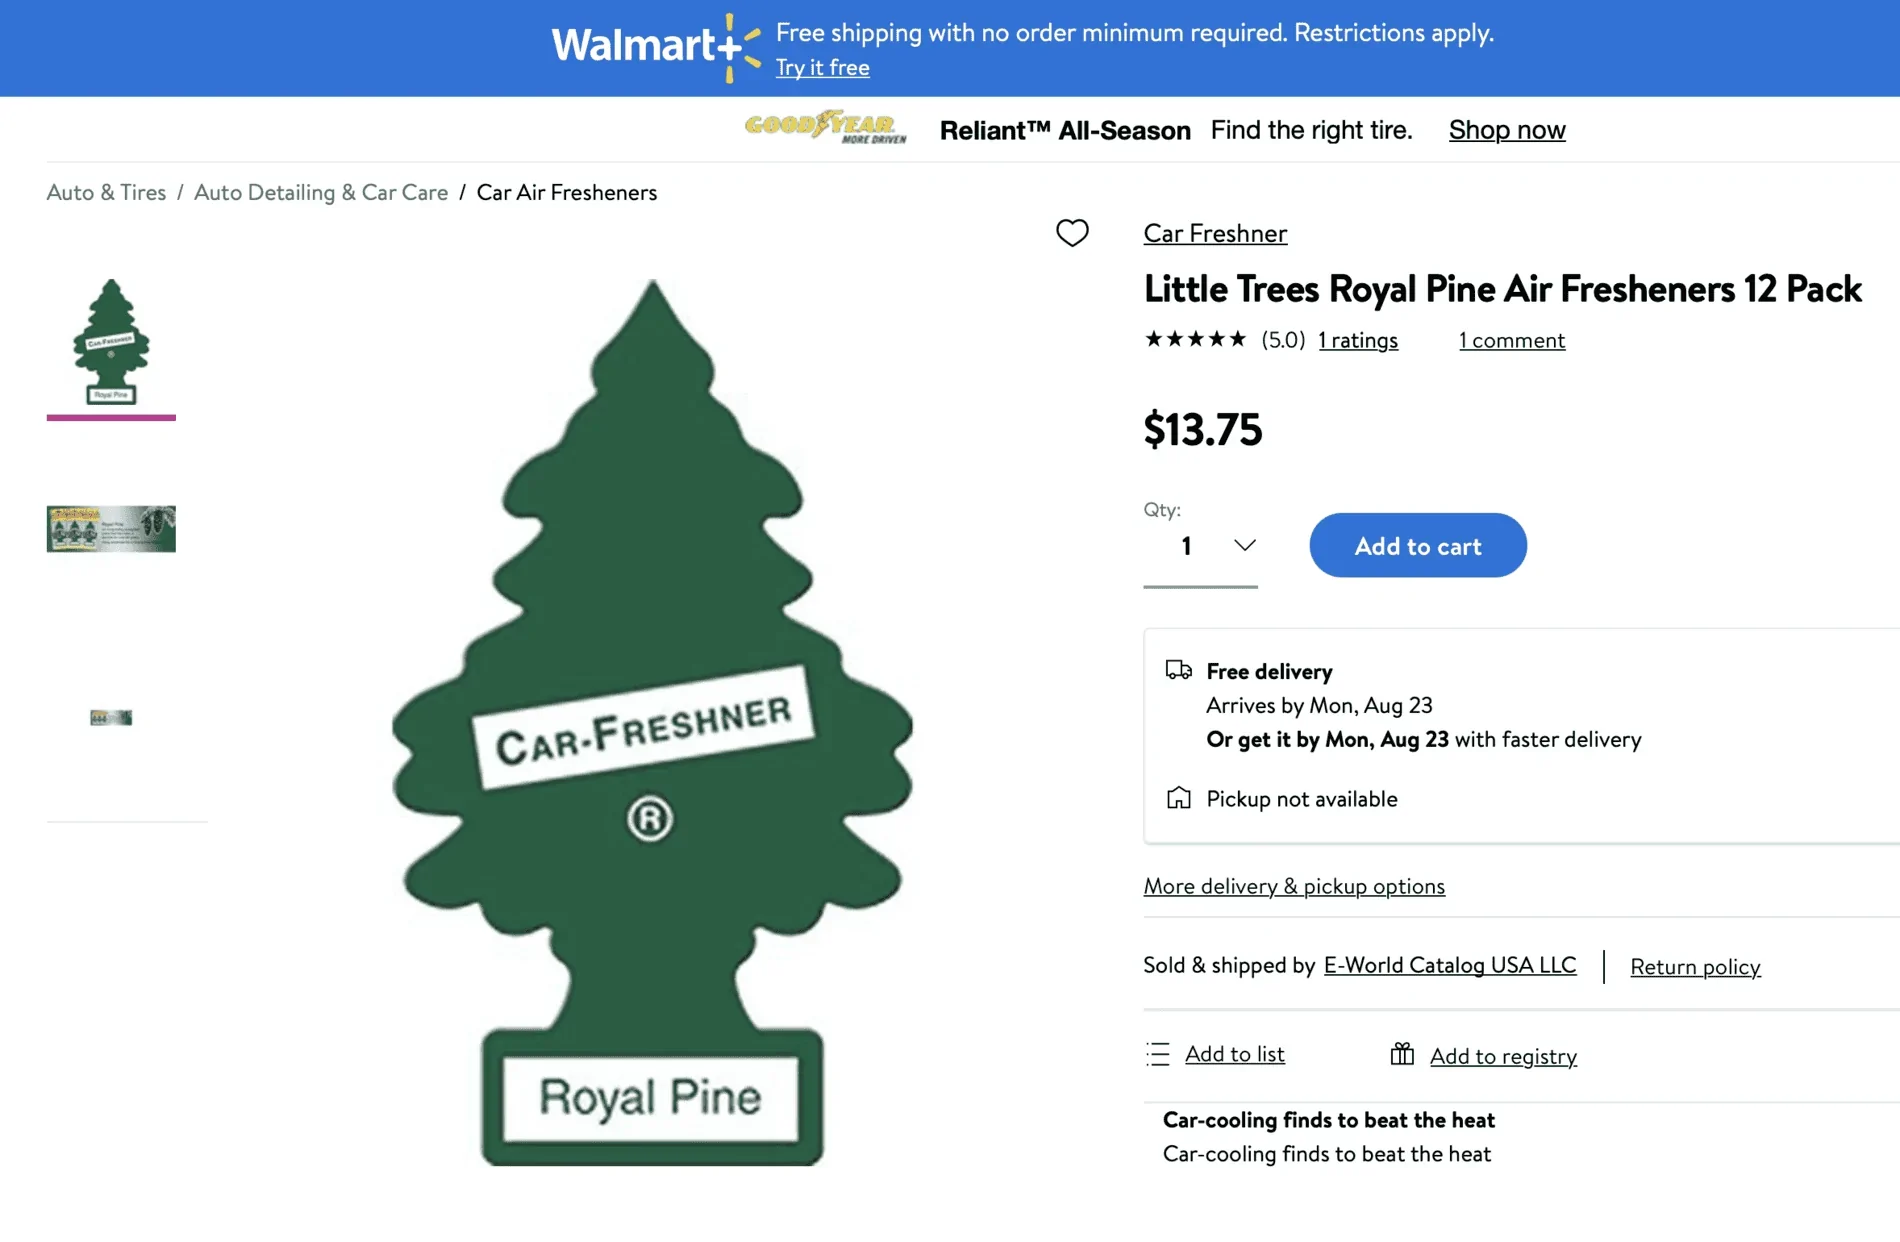
Task: Open Auto Detailing & Car Care breadcrumb
Action: click(321, 192)
